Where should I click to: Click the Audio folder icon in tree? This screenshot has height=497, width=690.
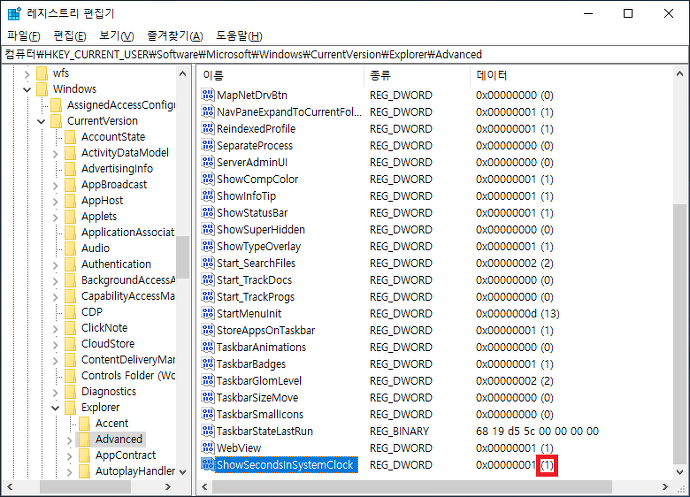(70, 248)
